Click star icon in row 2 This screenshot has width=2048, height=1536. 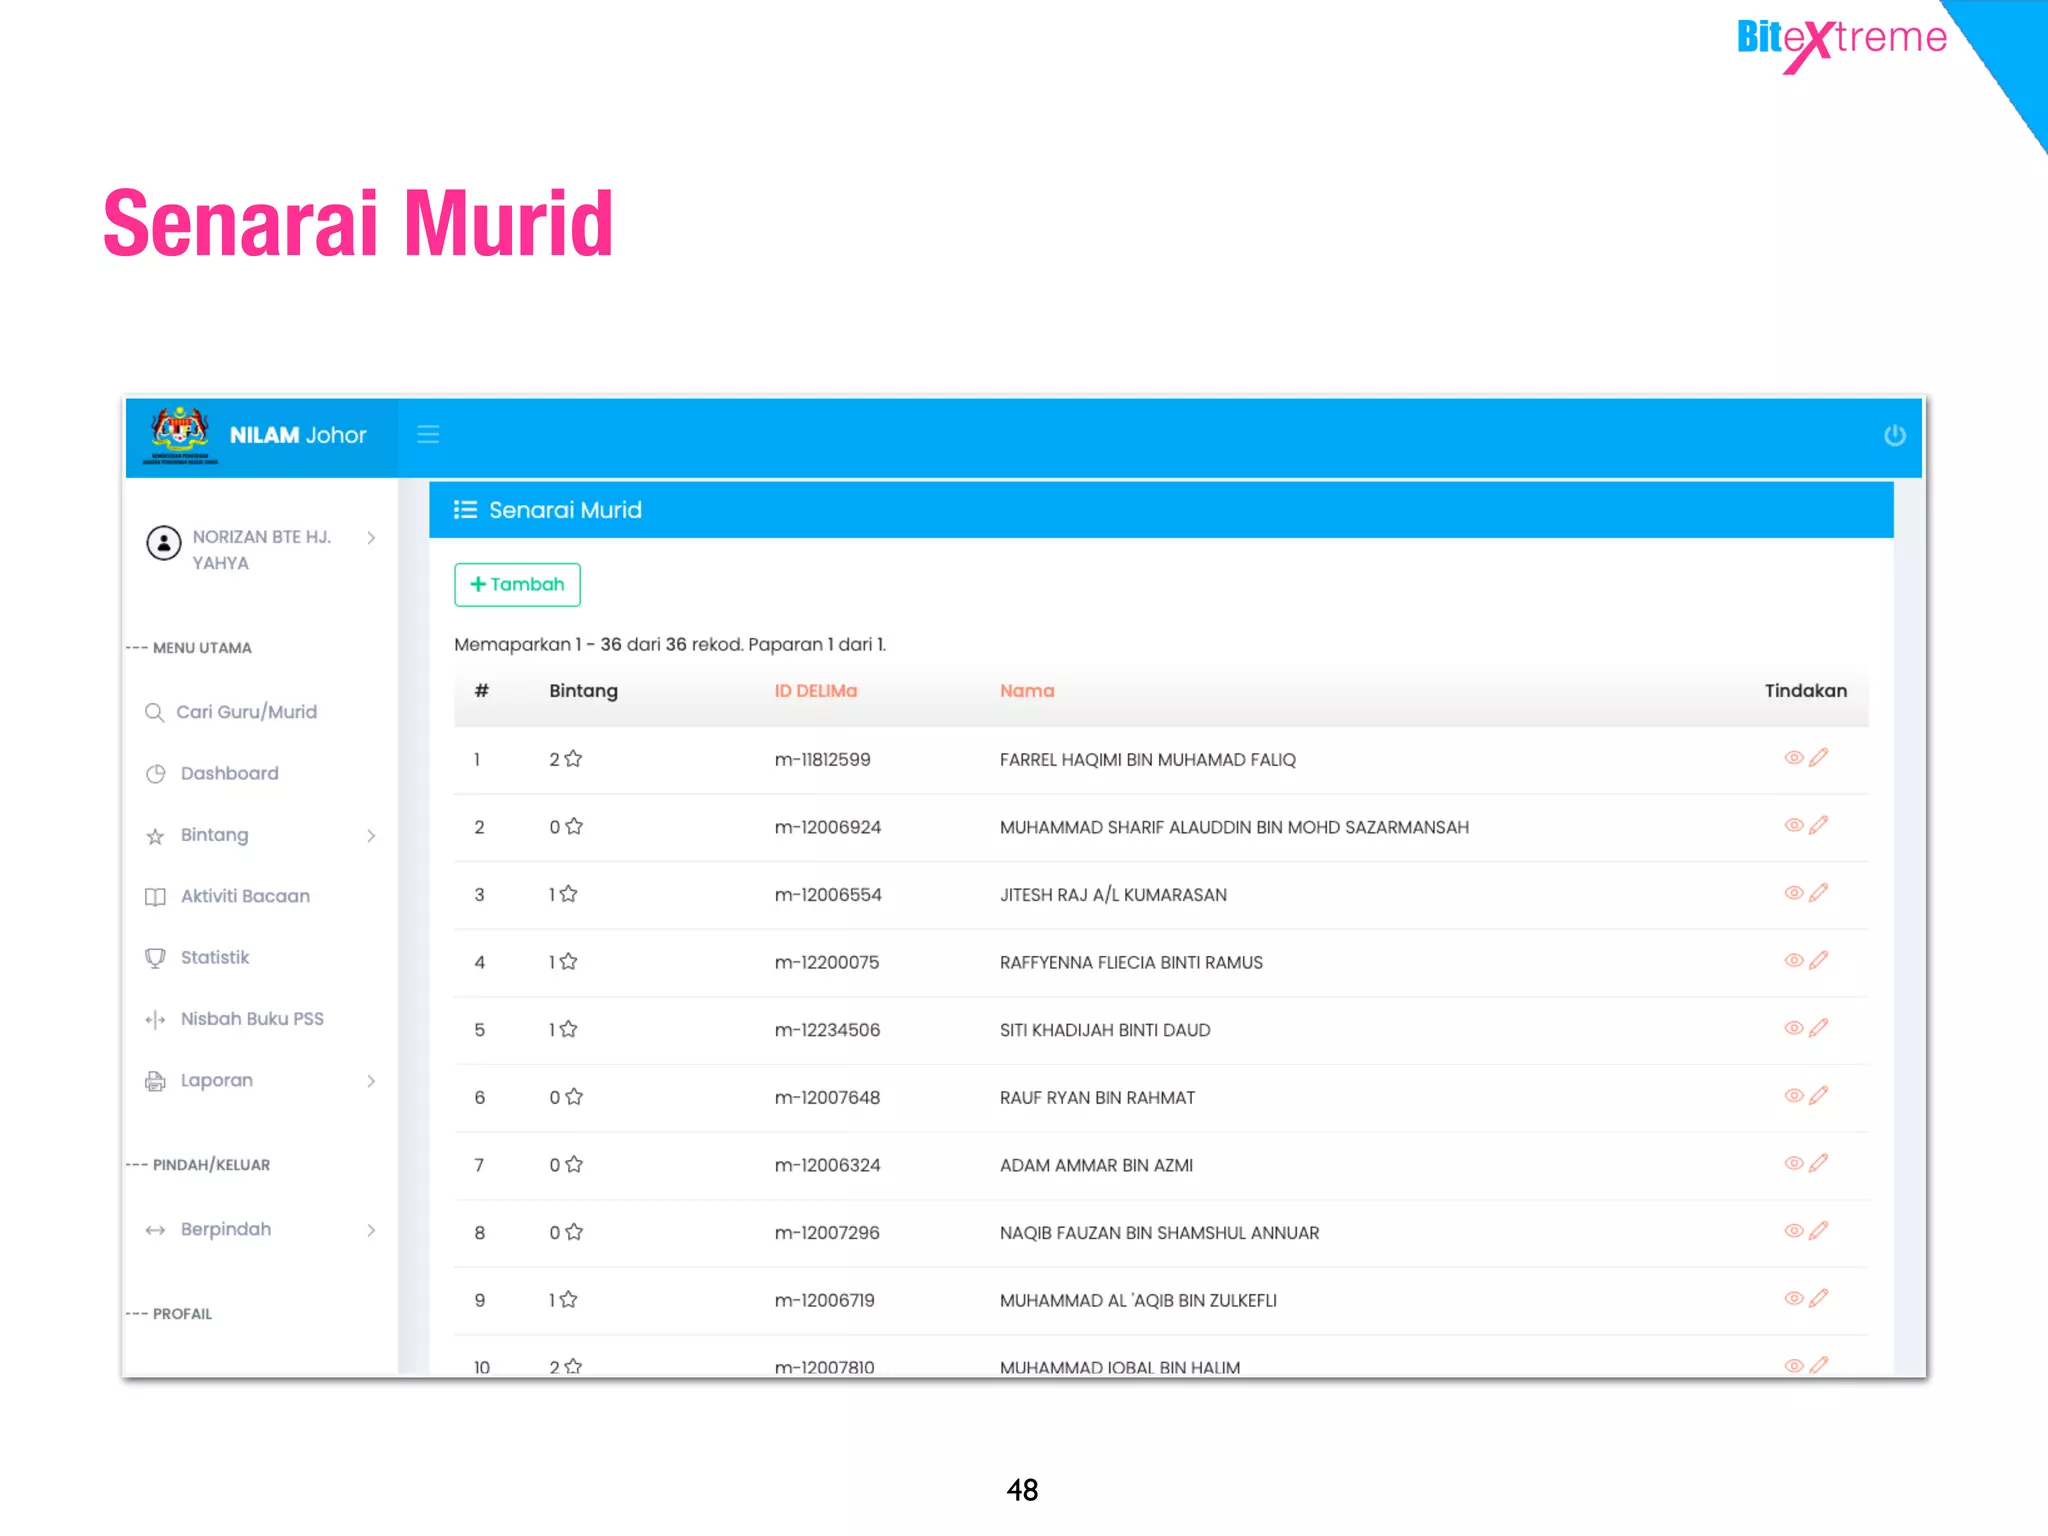[574, 826]
